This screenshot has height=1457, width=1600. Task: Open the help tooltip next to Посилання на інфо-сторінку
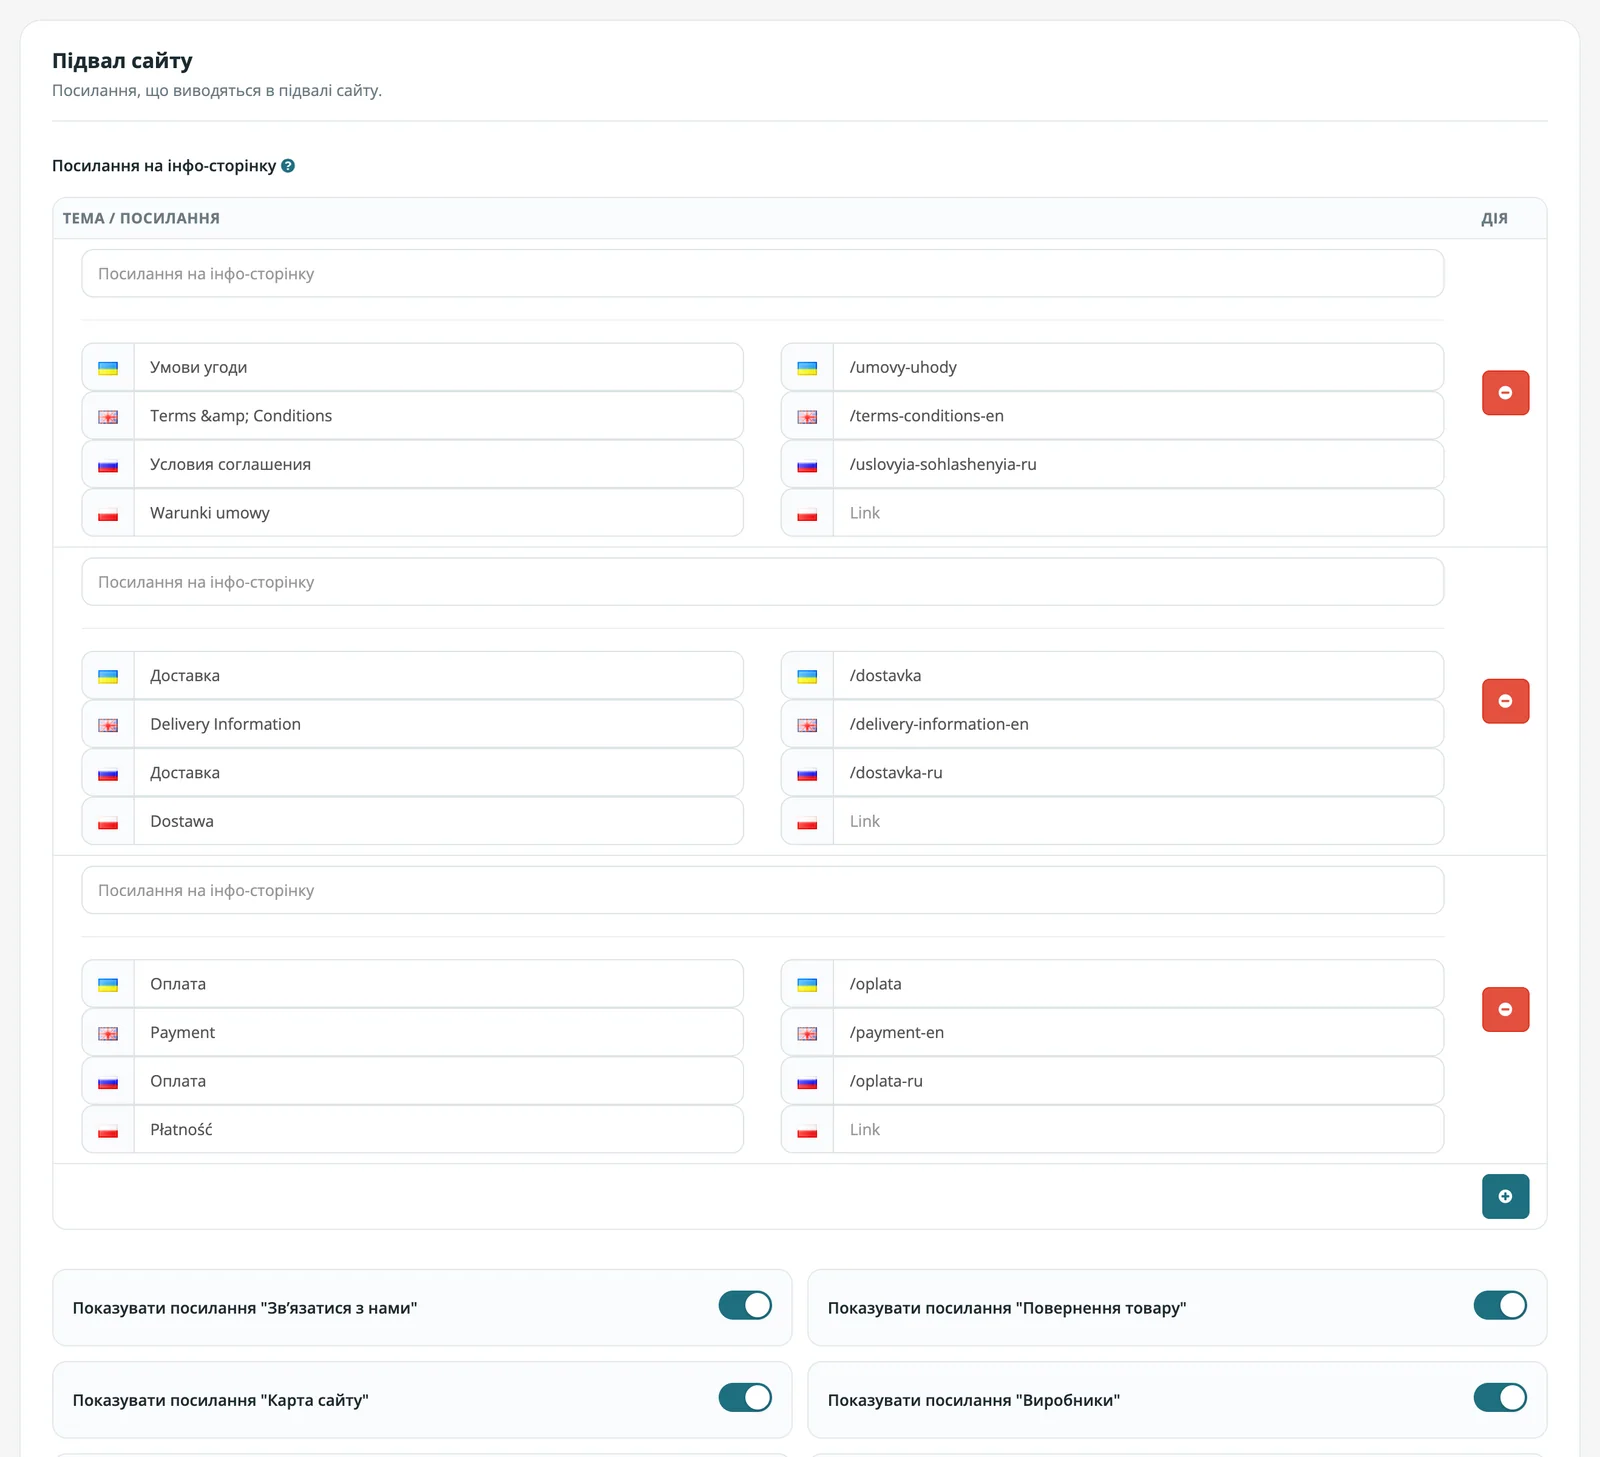pyautogui.click(x=288, y=166)
